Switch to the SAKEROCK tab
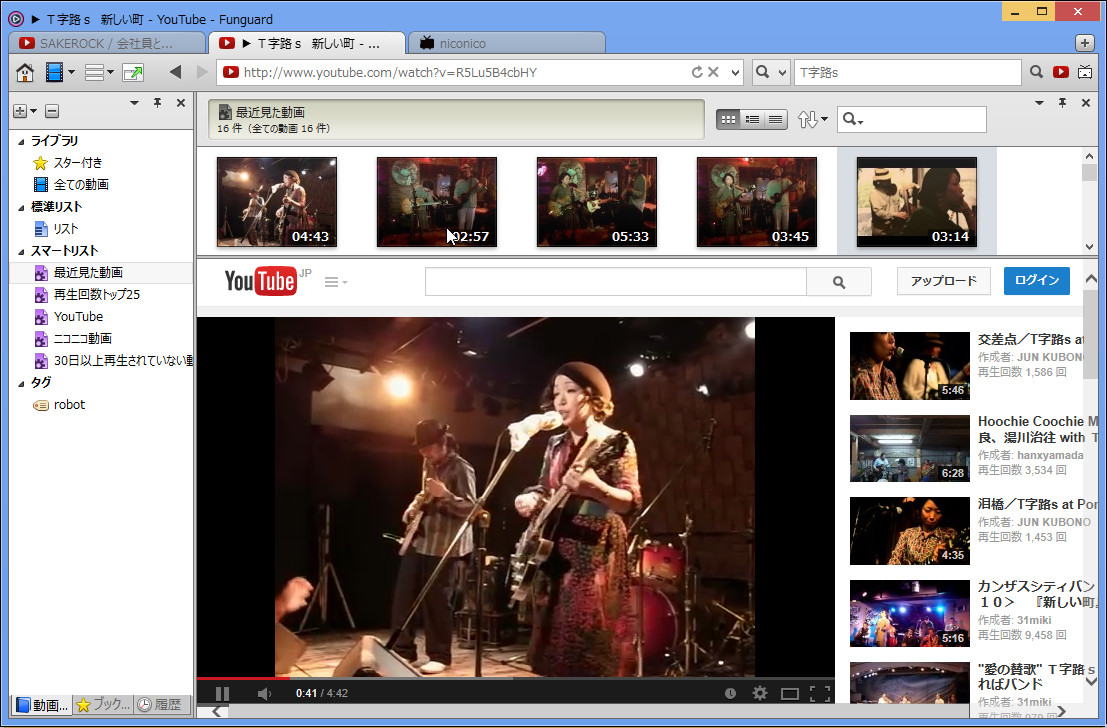The image size is (1107, 728). [x=106, y=43]
